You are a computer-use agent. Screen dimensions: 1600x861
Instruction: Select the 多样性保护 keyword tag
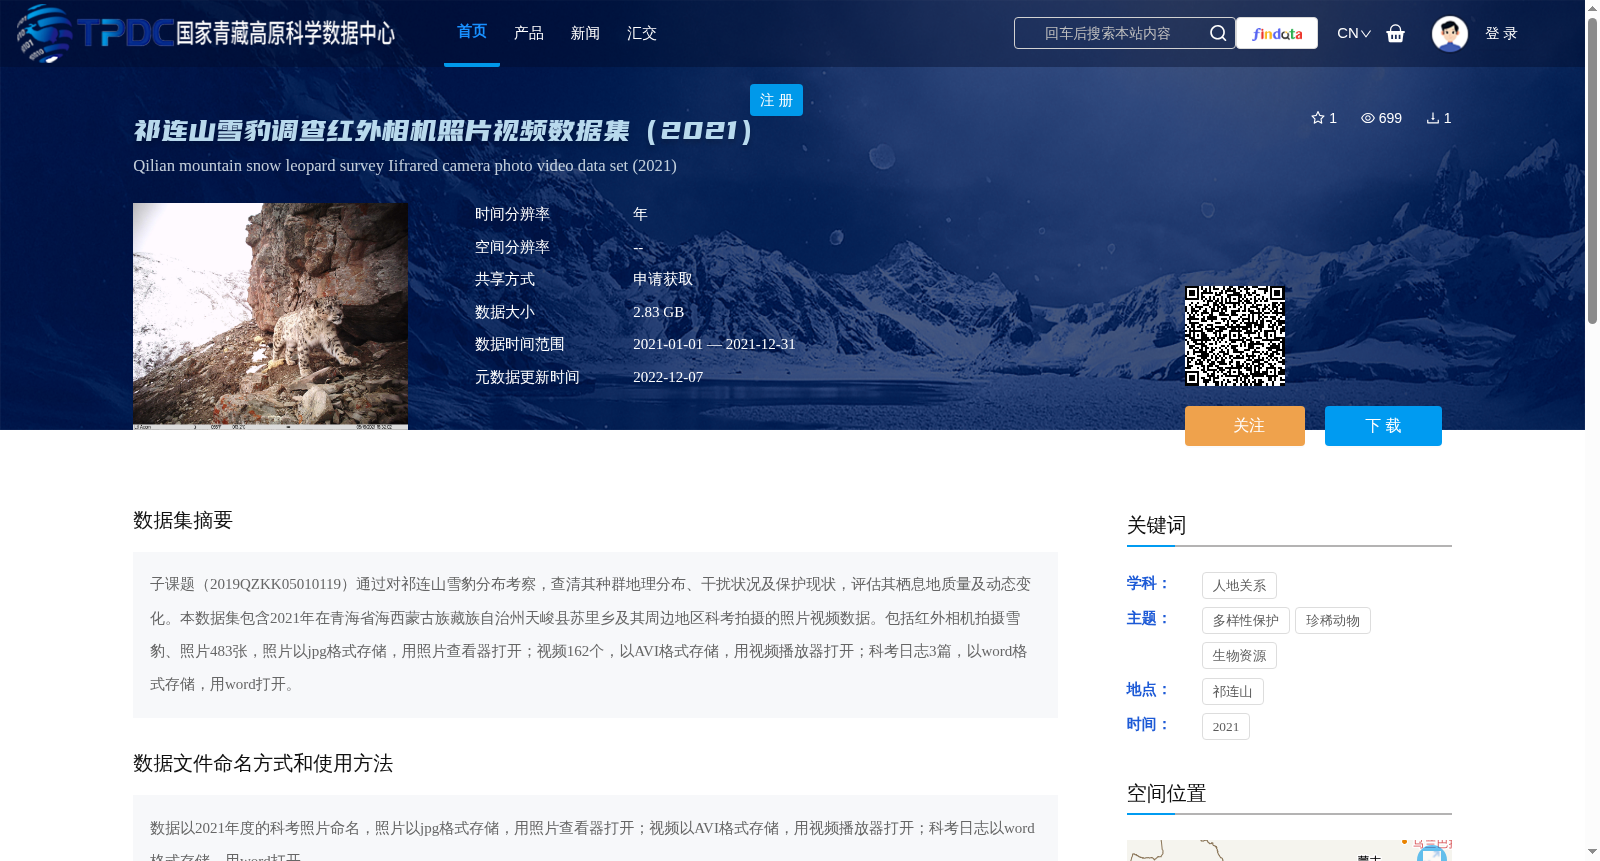(x=1246, y=621)
